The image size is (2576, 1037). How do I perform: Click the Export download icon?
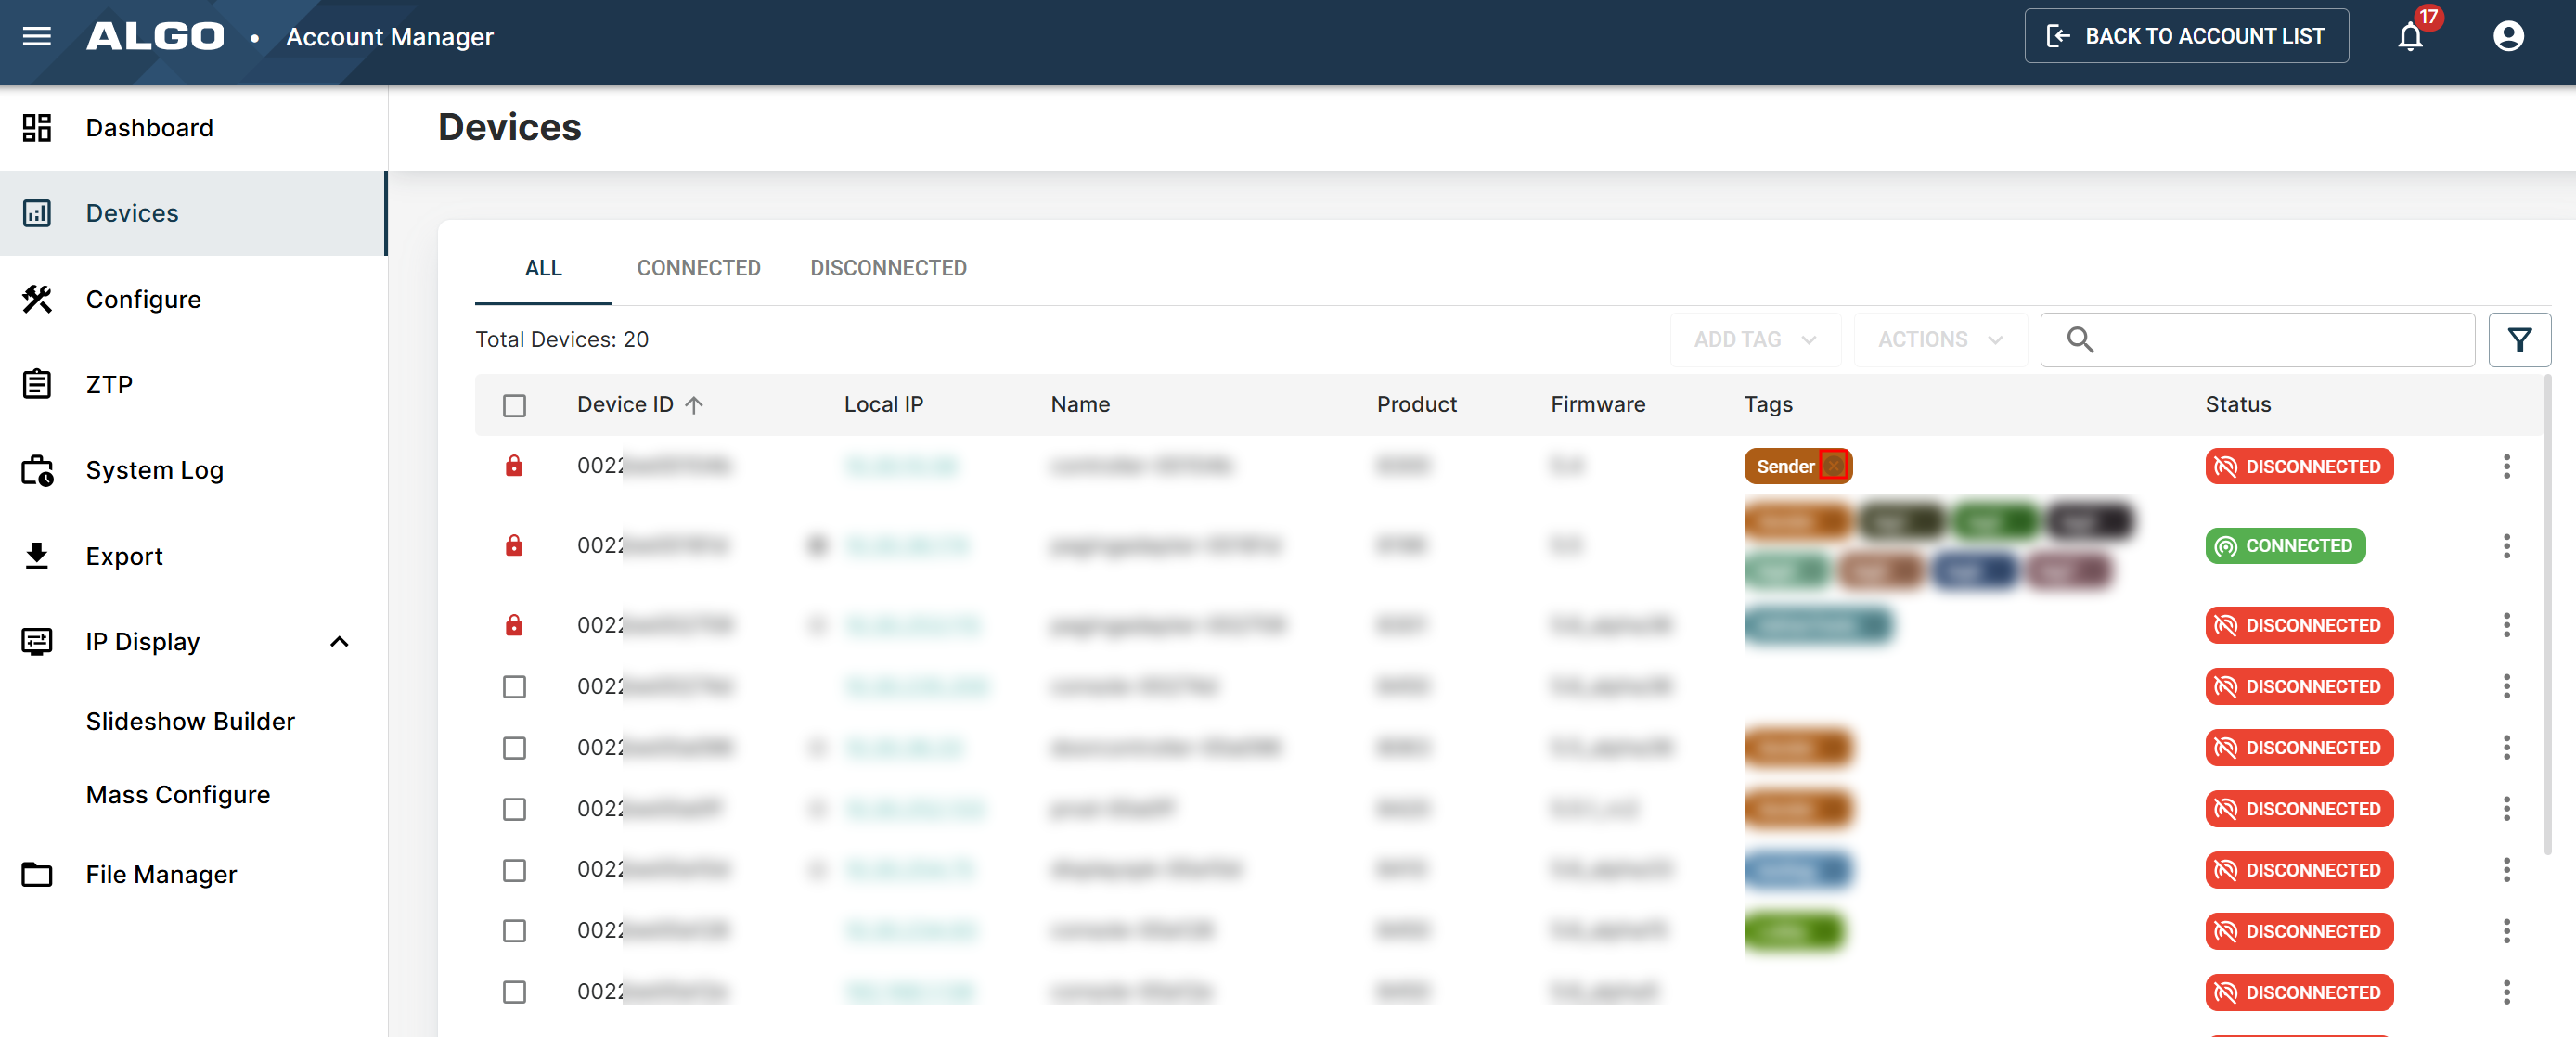tap(37, 555)
